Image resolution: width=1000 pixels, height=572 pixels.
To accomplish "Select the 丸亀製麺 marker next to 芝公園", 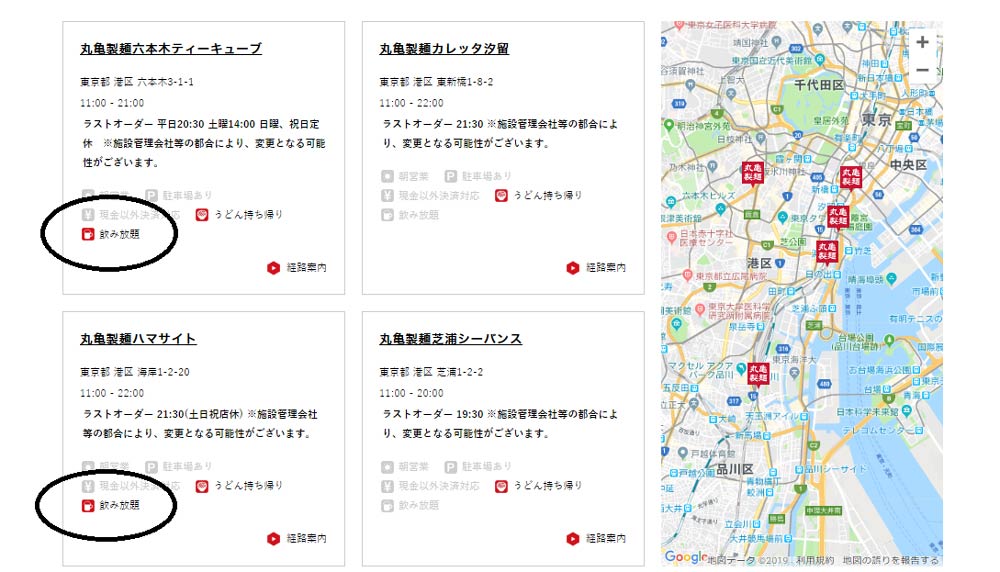I will pyautogui.click(x=827, y=251).
